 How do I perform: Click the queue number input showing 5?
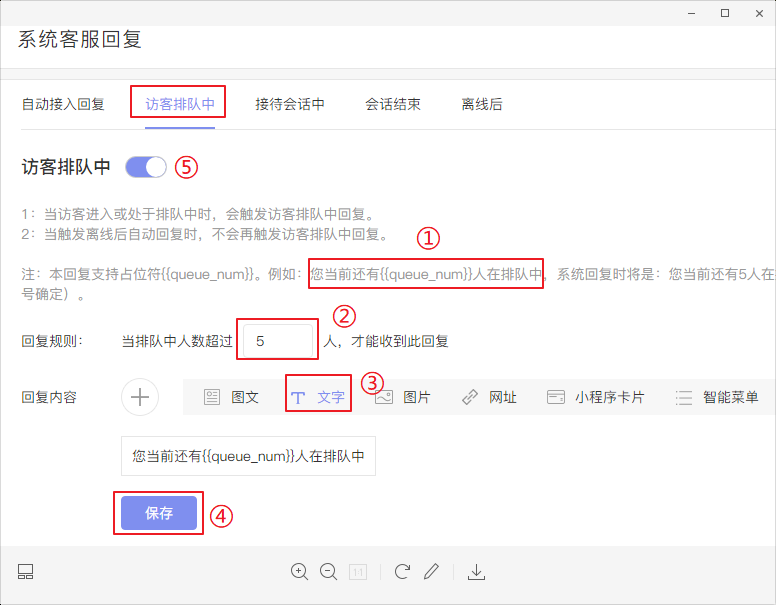[278, 341]
